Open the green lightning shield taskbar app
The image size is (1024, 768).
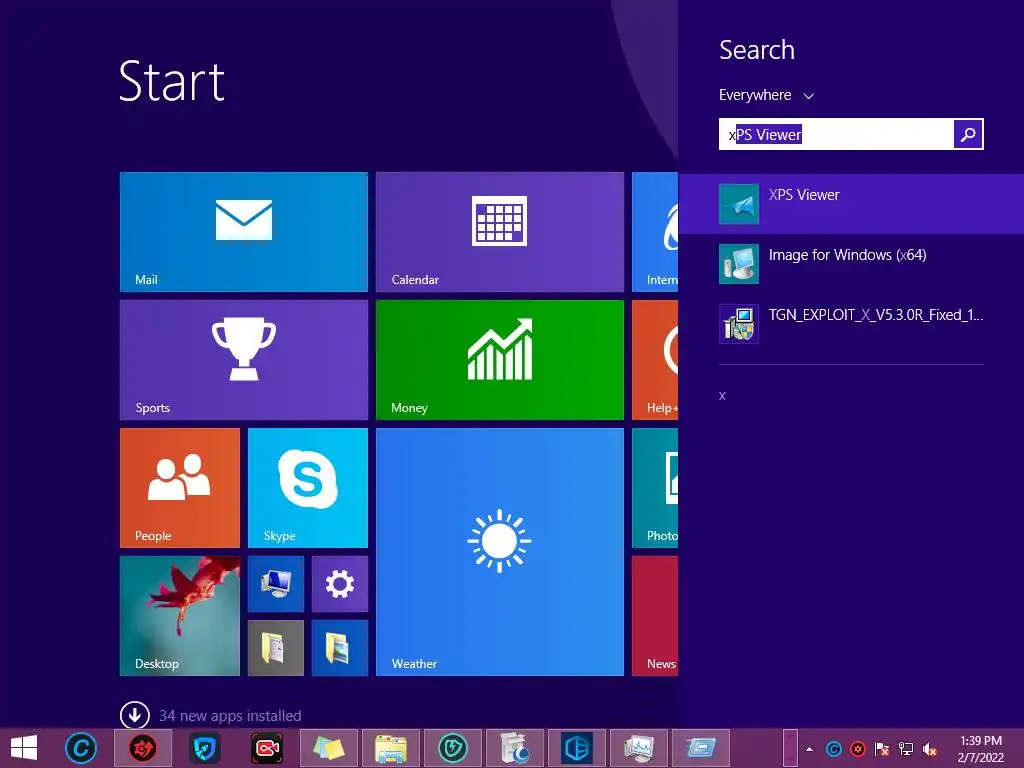click(x=453, y=748)
